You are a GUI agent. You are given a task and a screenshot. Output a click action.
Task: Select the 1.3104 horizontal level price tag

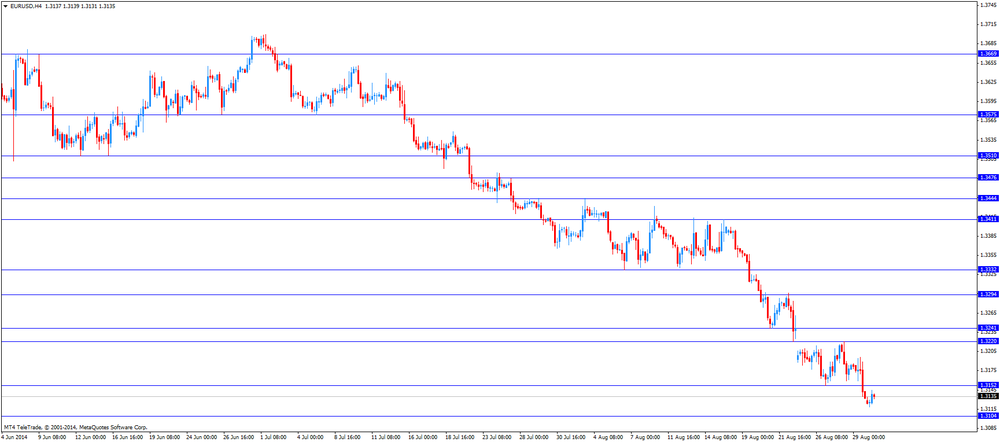coord(987,416)
